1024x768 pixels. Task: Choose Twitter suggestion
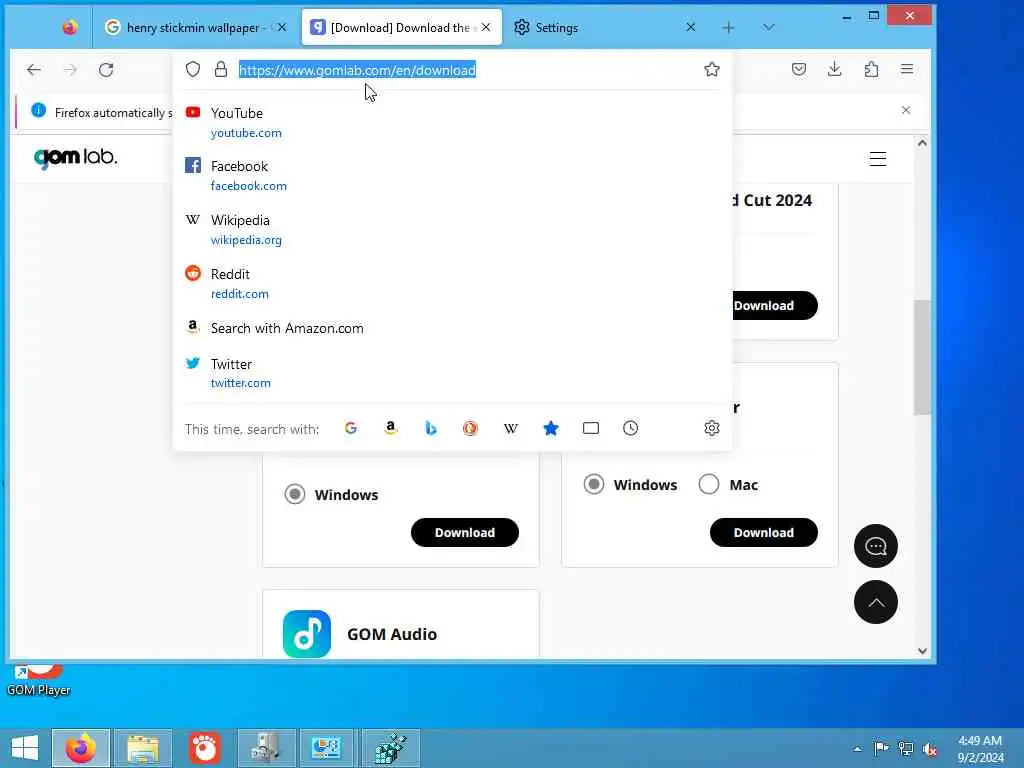coord(452,373)
